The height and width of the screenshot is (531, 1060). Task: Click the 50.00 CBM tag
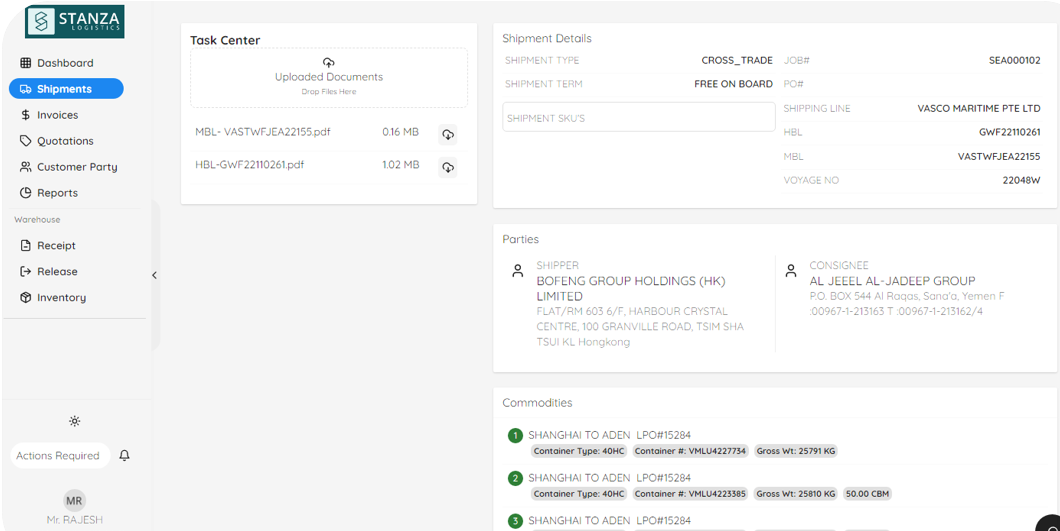coord(867,494)
